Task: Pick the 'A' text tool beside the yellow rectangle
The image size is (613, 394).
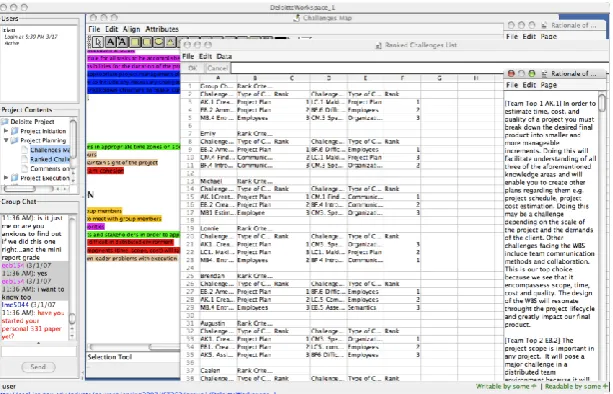Action: pos(122,41)
